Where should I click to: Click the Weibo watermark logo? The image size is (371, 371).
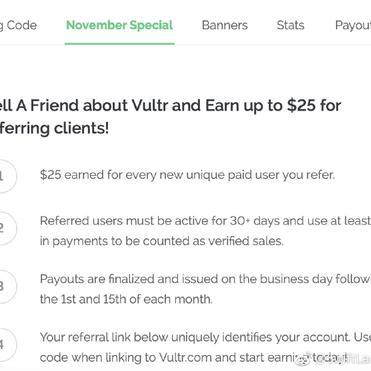click(x=303, y=360)
